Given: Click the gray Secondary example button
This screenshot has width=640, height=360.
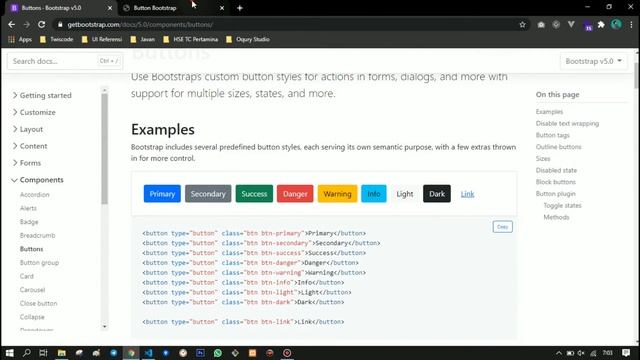Looking at the screenshot, I should tap(208, 194).
